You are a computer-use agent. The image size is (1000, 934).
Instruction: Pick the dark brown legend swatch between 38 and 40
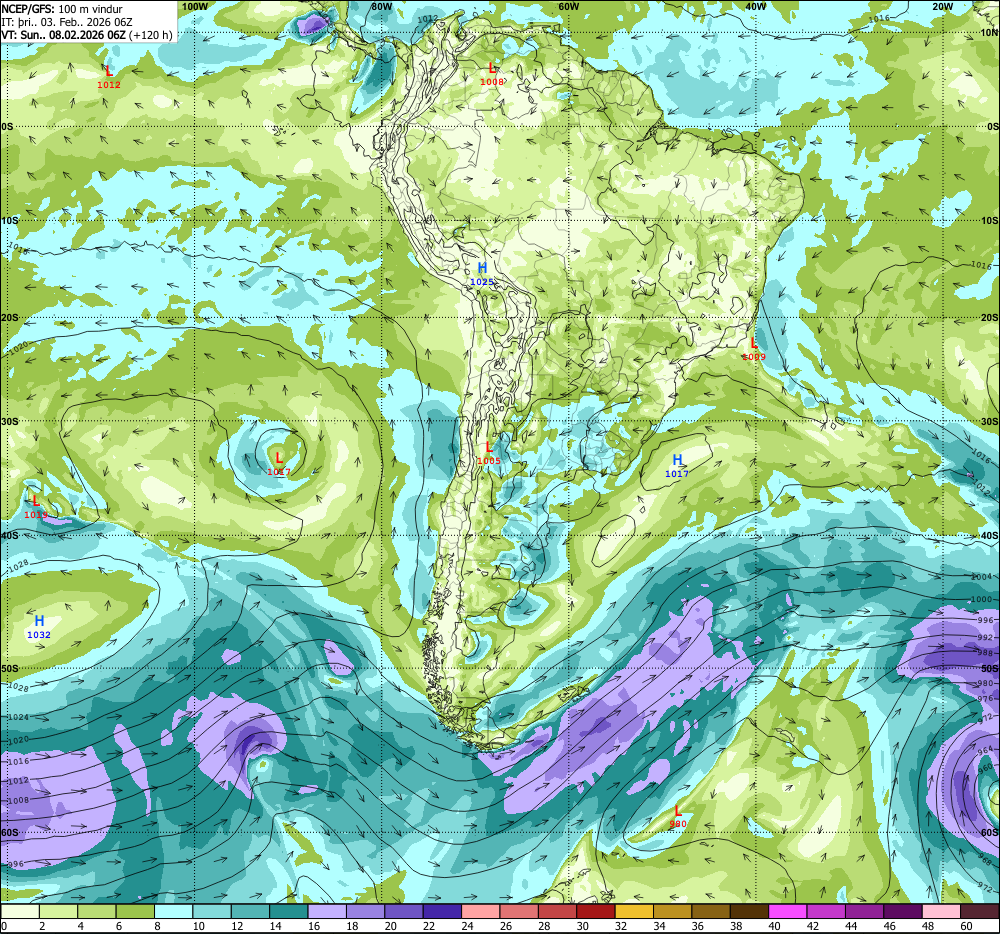click(x=749, y=912)
